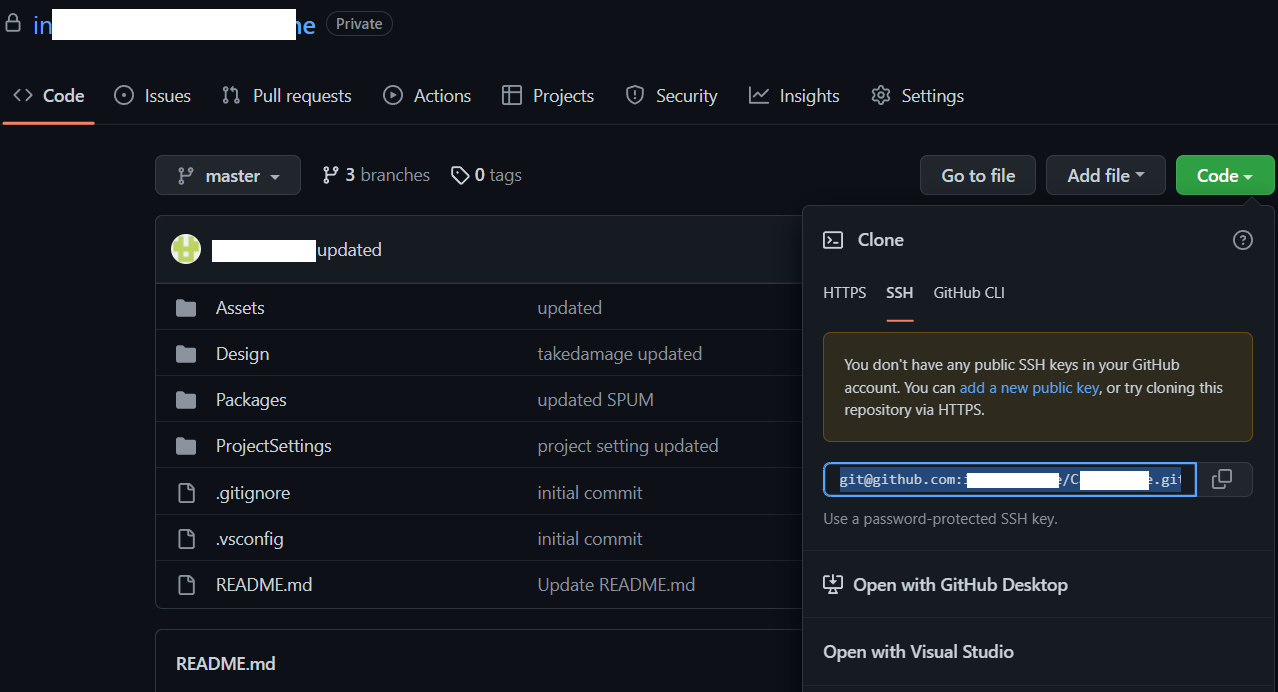
Task: Click the README.md file icon
Action: [x=186, y=585]
